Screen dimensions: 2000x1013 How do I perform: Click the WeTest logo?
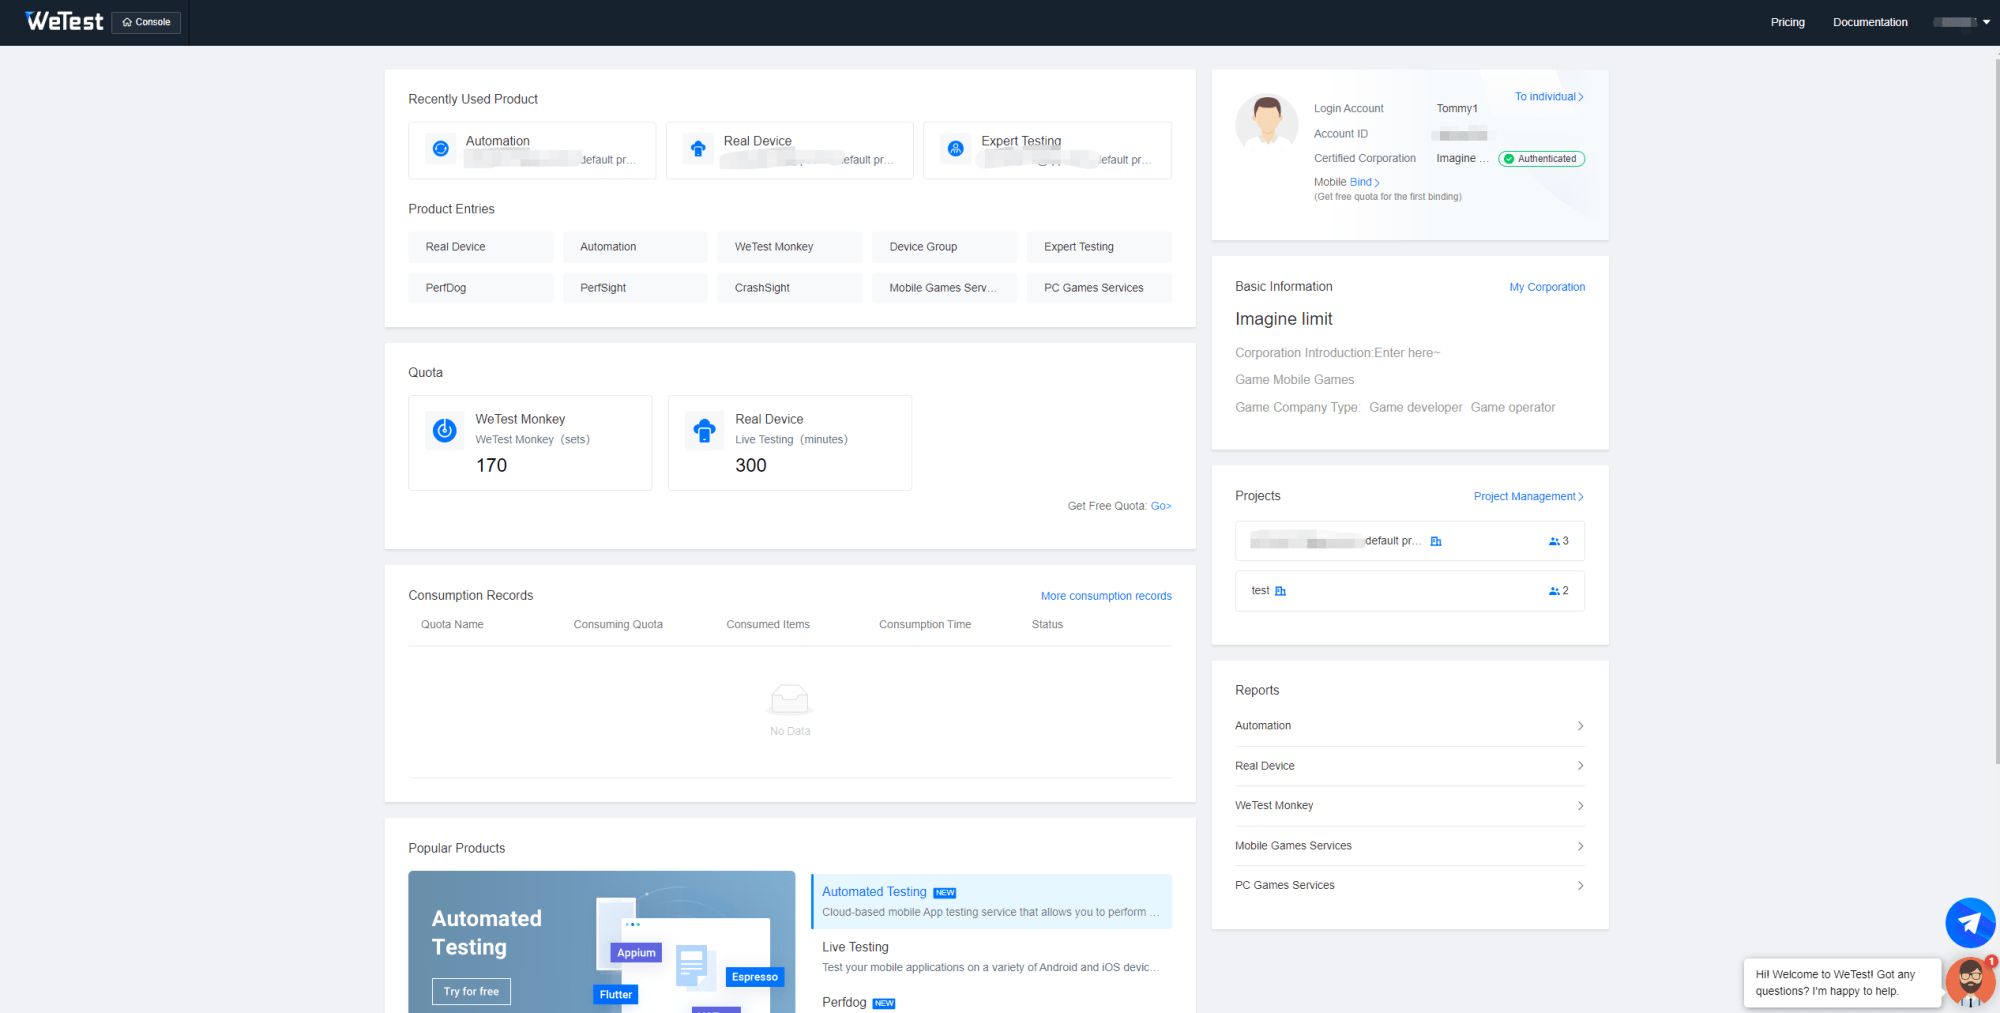click(64, 21)
